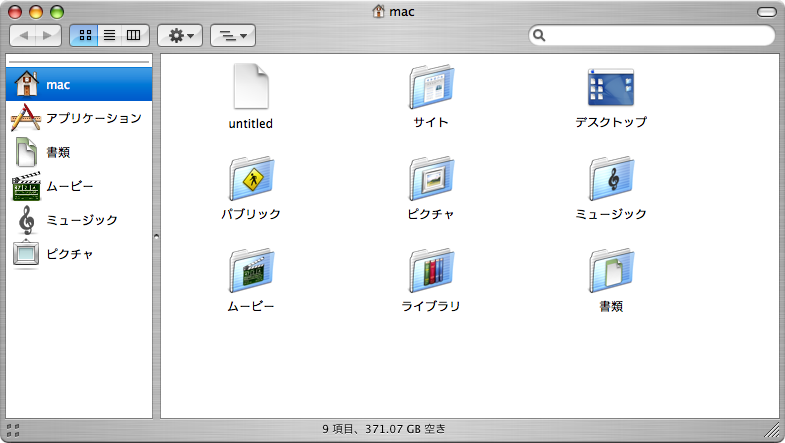Click the パブリック folder name label
Image resolution: width=785 pixels, height=443 pixels.
coord(251,214)
